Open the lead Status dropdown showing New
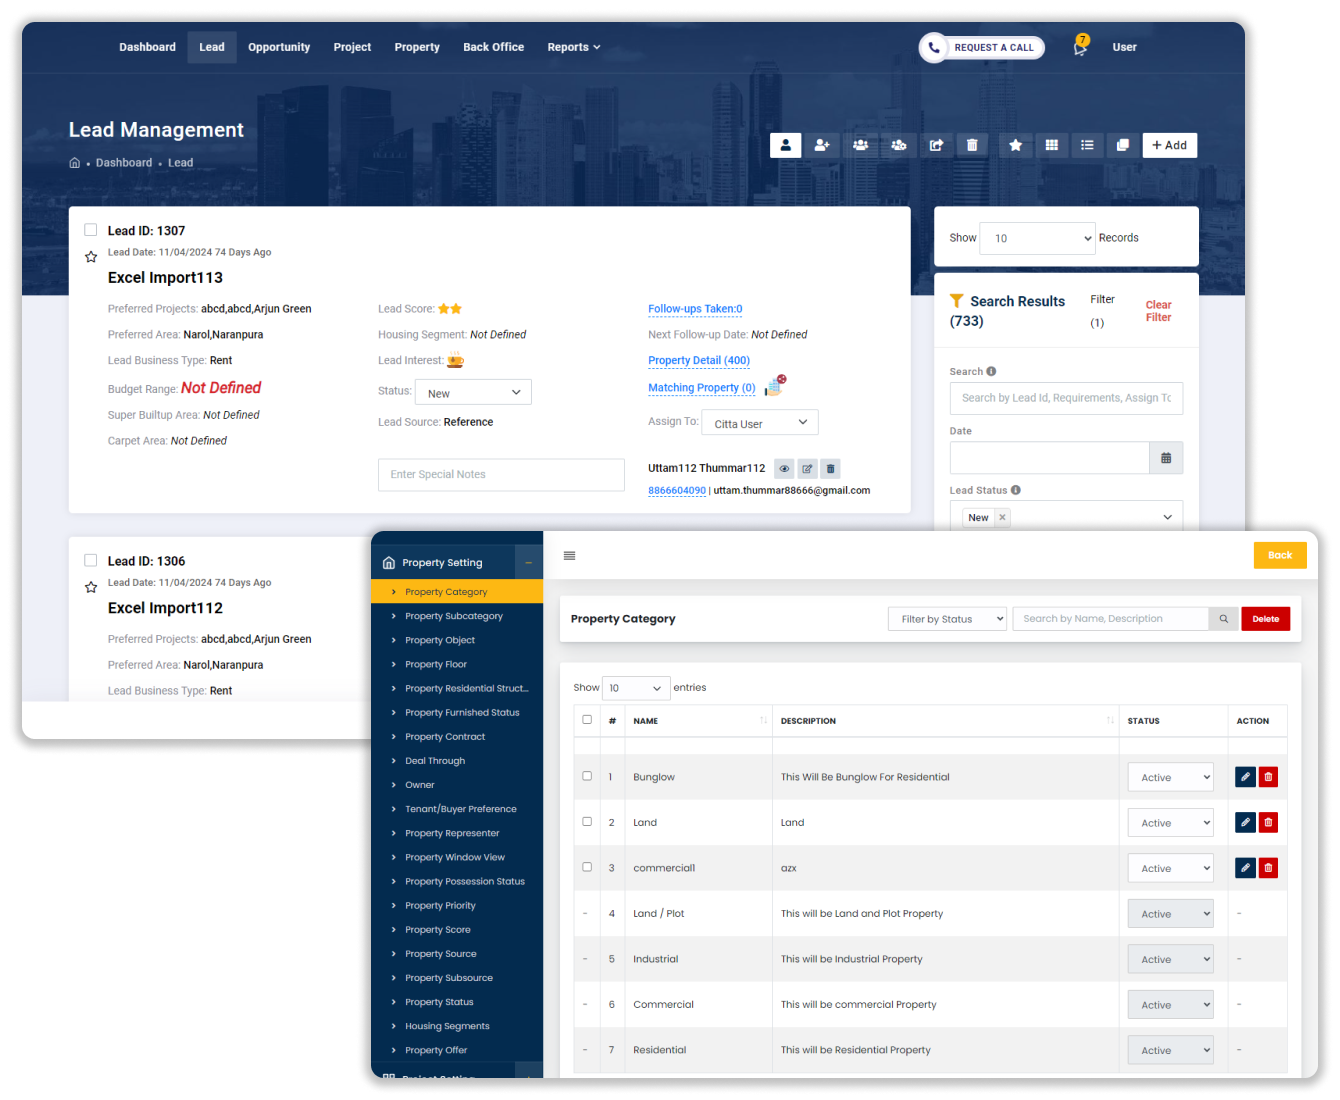Viewport: 1340px width, 1100px height. point(473,393)
